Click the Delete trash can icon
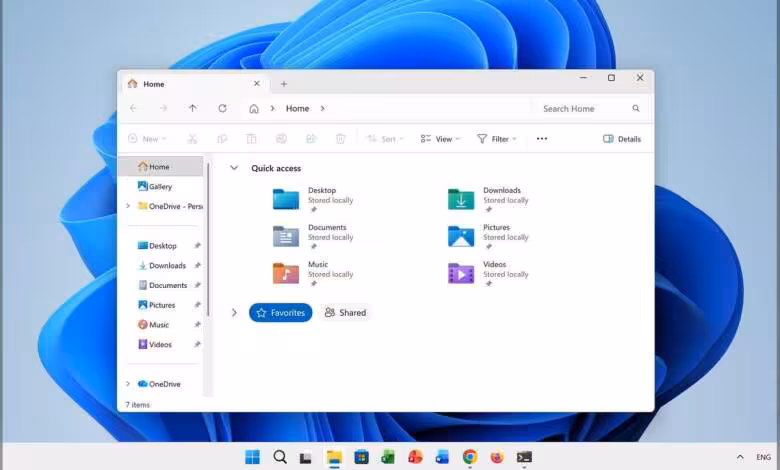 coord(341,139)
